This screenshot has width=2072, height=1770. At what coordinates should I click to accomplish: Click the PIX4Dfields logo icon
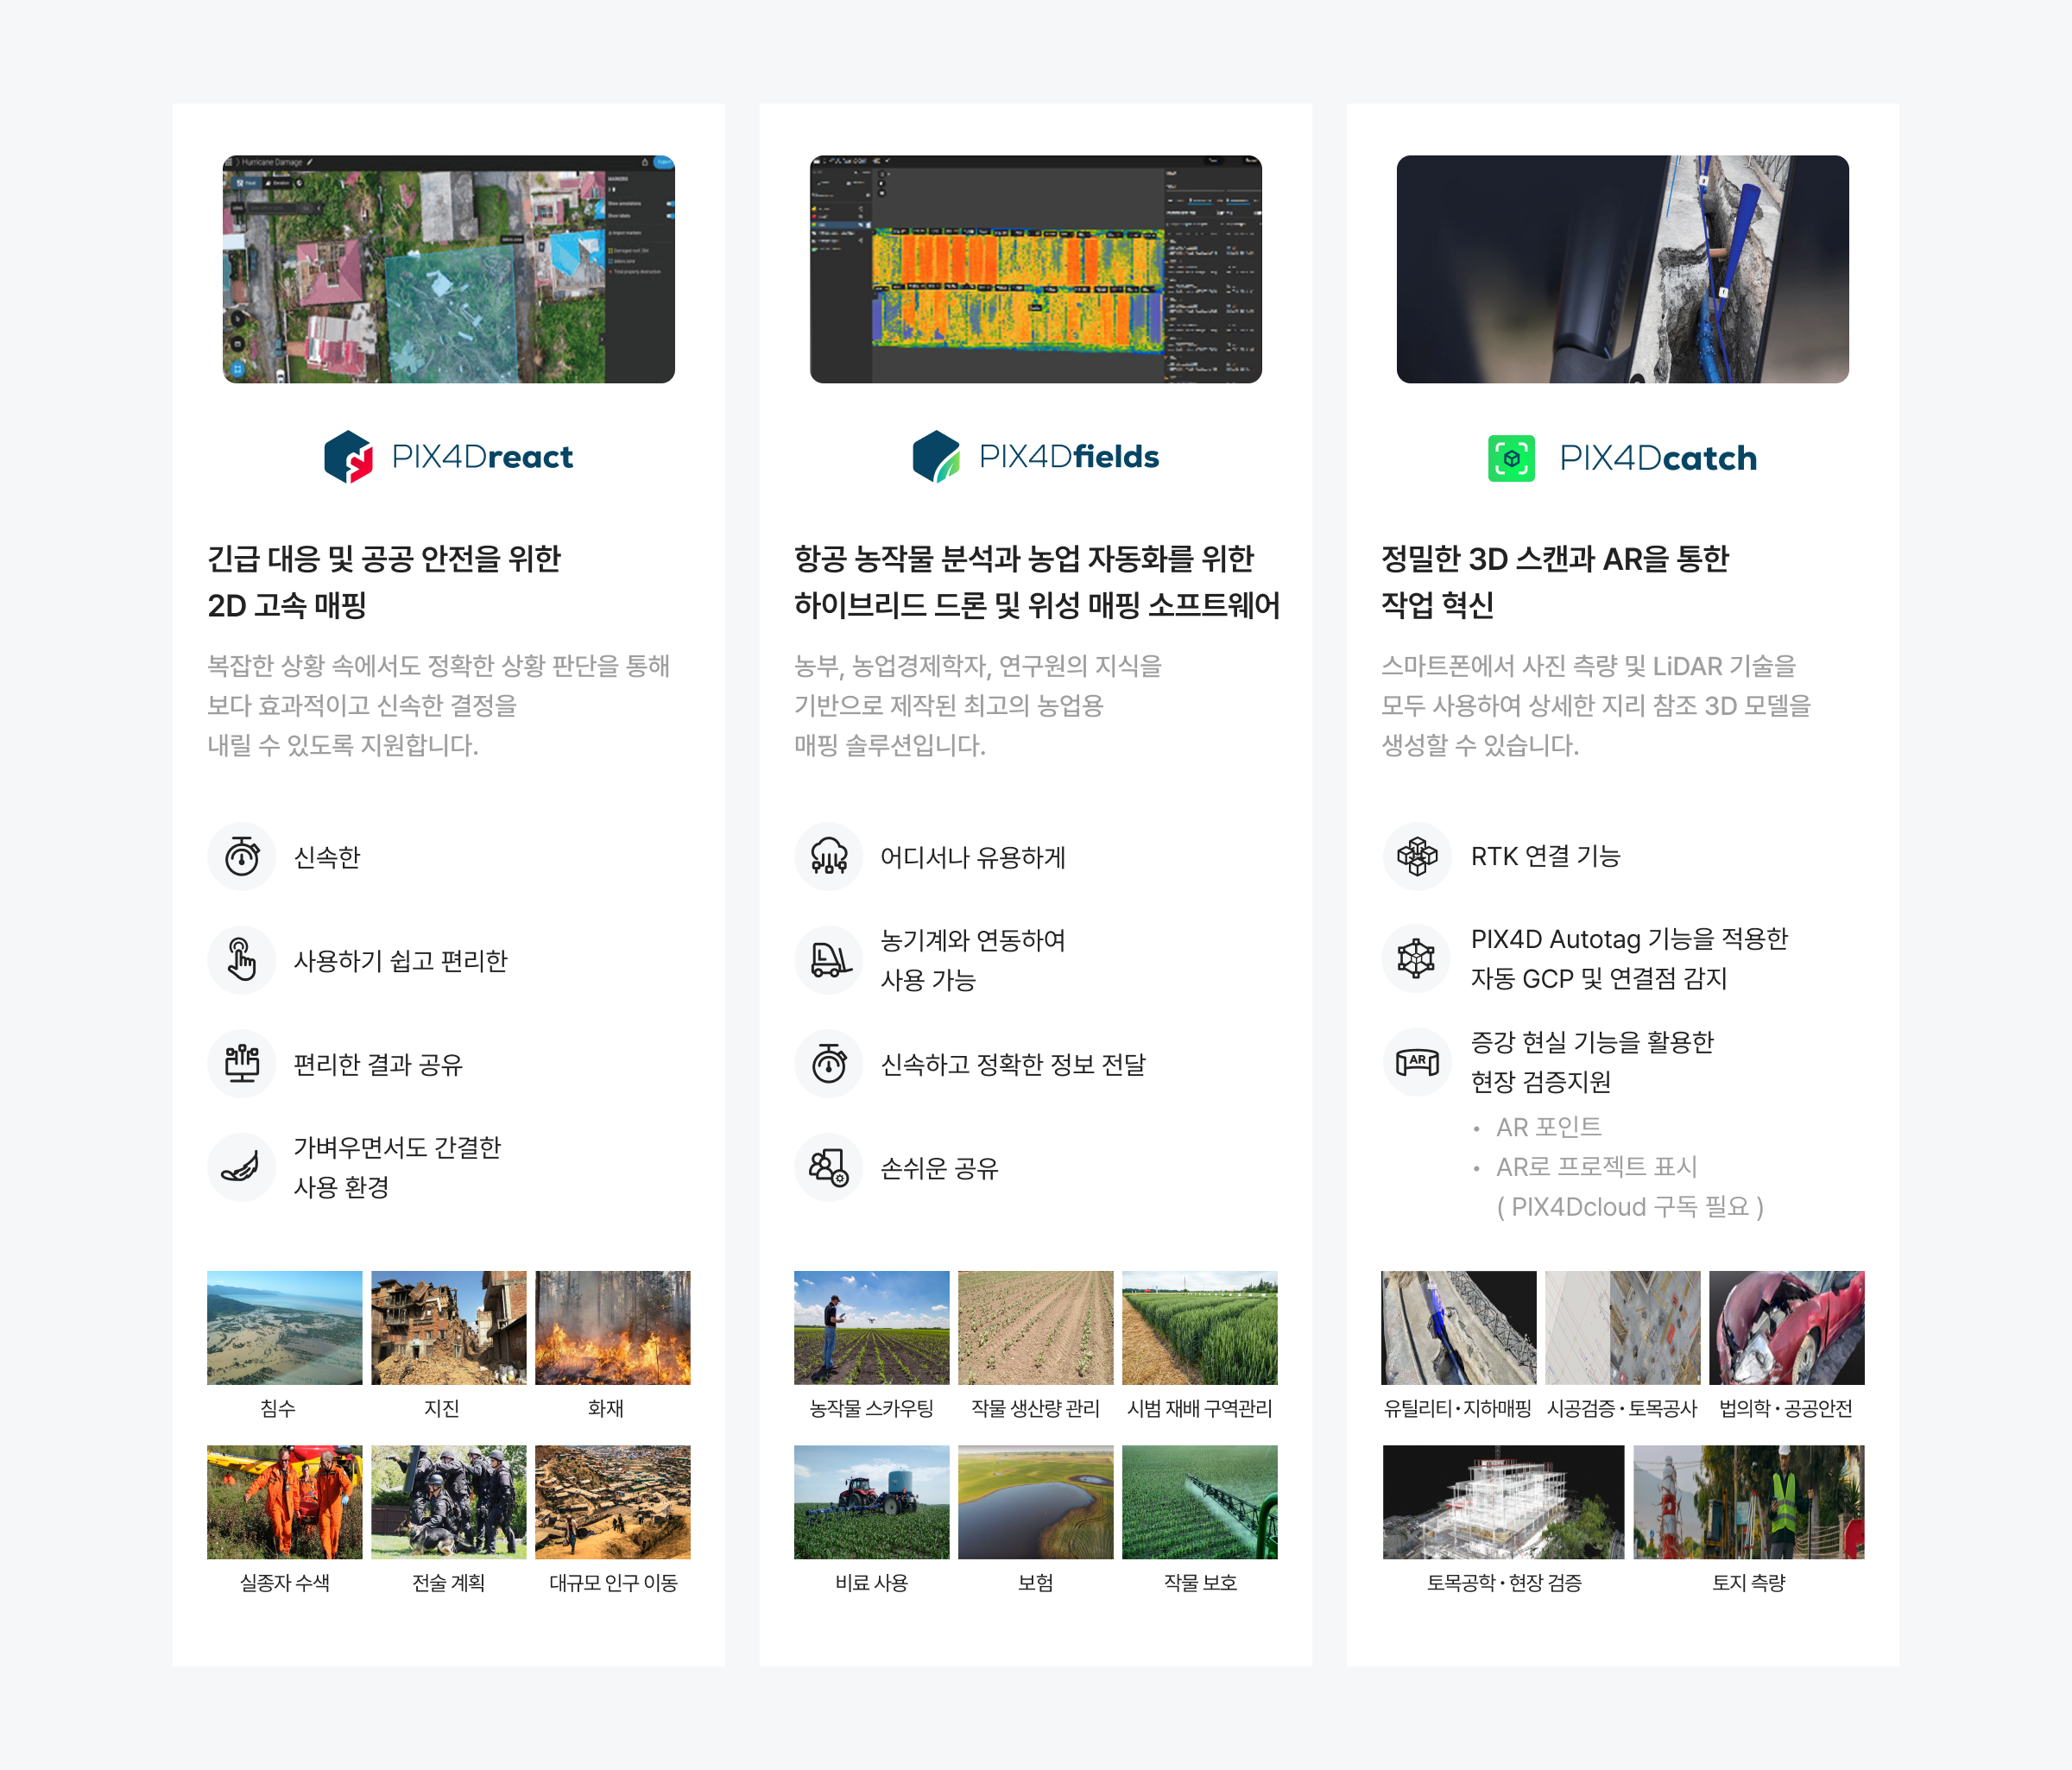click(x=936, y=457)
